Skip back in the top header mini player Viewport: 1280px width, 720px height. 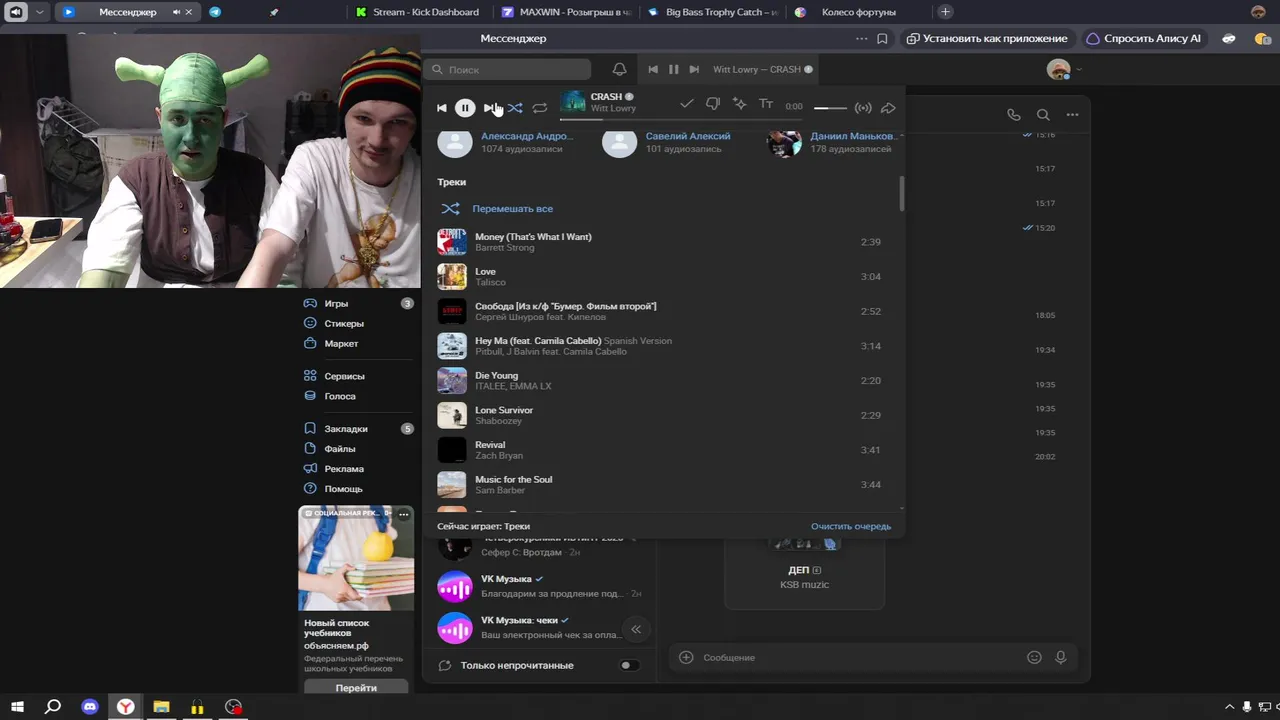point(653,70)
